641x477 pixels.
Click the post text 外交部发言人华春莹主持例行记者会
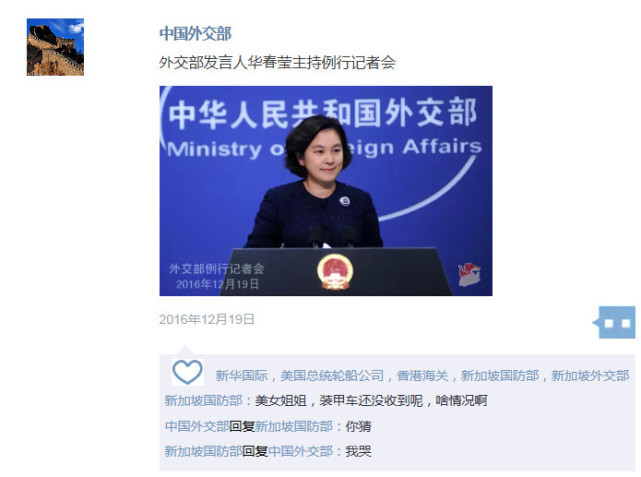point(278,63)
